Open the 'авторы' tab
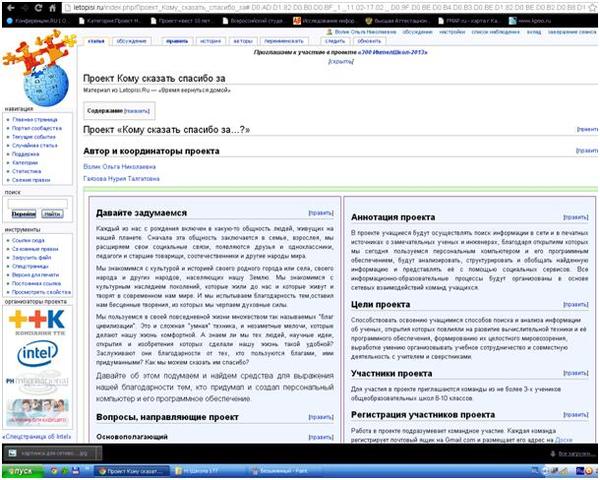The image size is (600, 480). [x=243, y=41]
